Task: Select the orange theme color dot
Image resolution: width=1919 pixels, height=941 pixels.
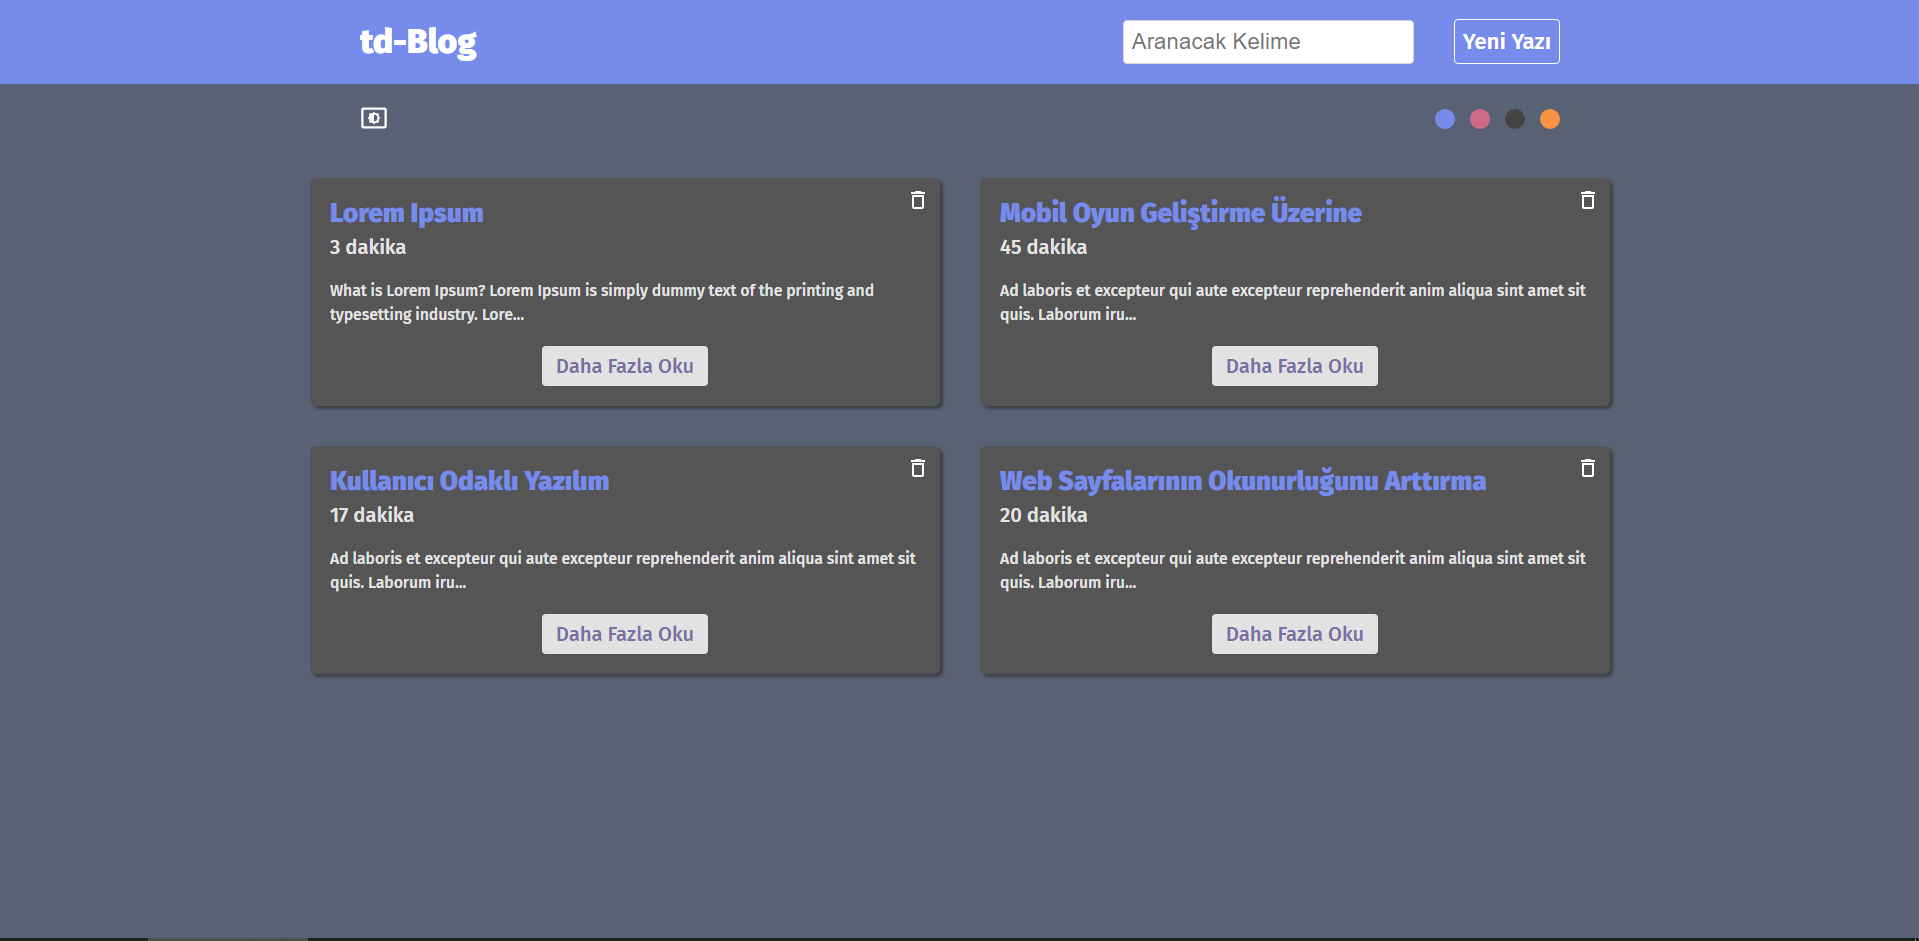Action: pyautogui.click(x=1550, y=119)
